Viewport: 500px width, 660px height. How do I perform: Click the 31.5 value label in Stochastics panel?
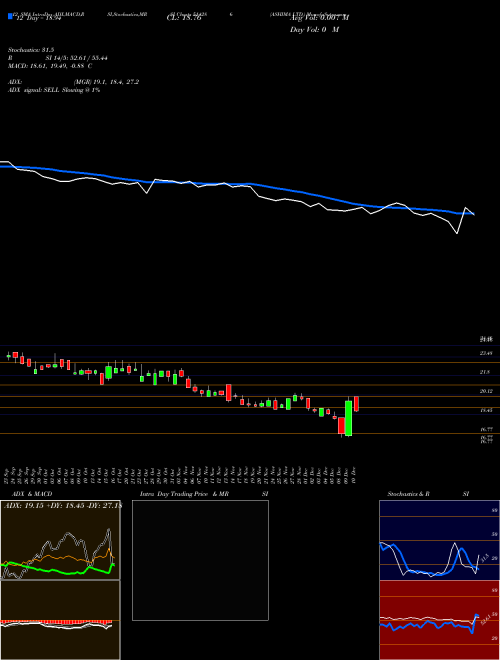[x=484, y=559]
